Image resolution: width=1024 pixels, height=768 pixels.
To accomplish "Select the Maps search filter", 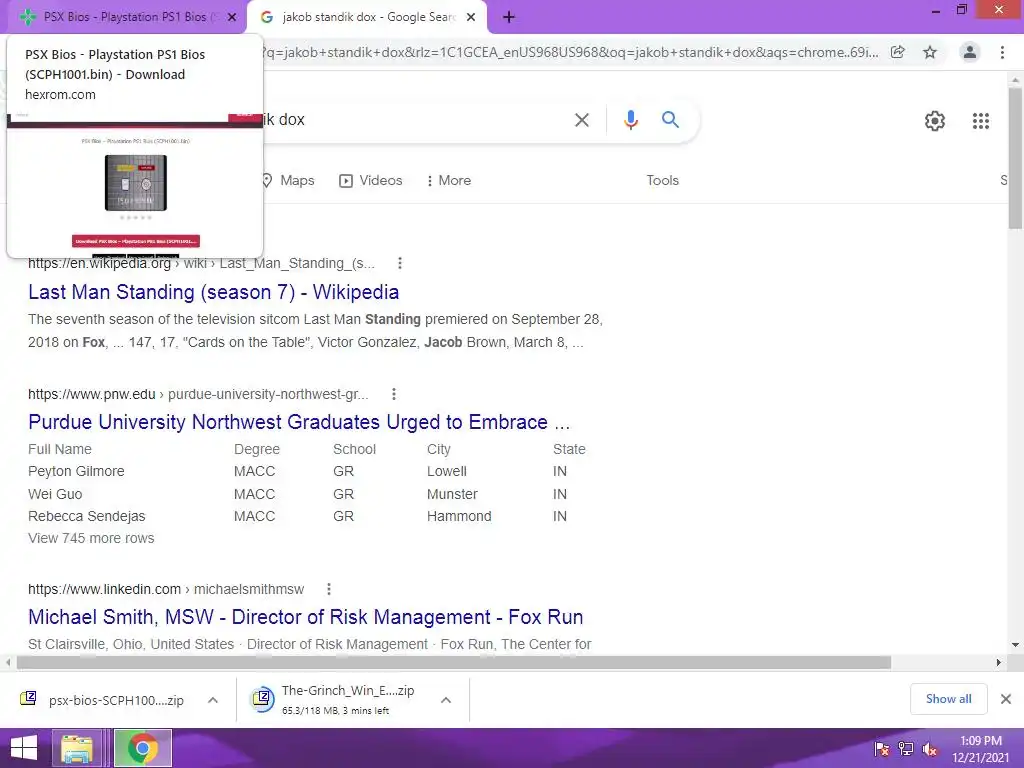I will [287, 180].
